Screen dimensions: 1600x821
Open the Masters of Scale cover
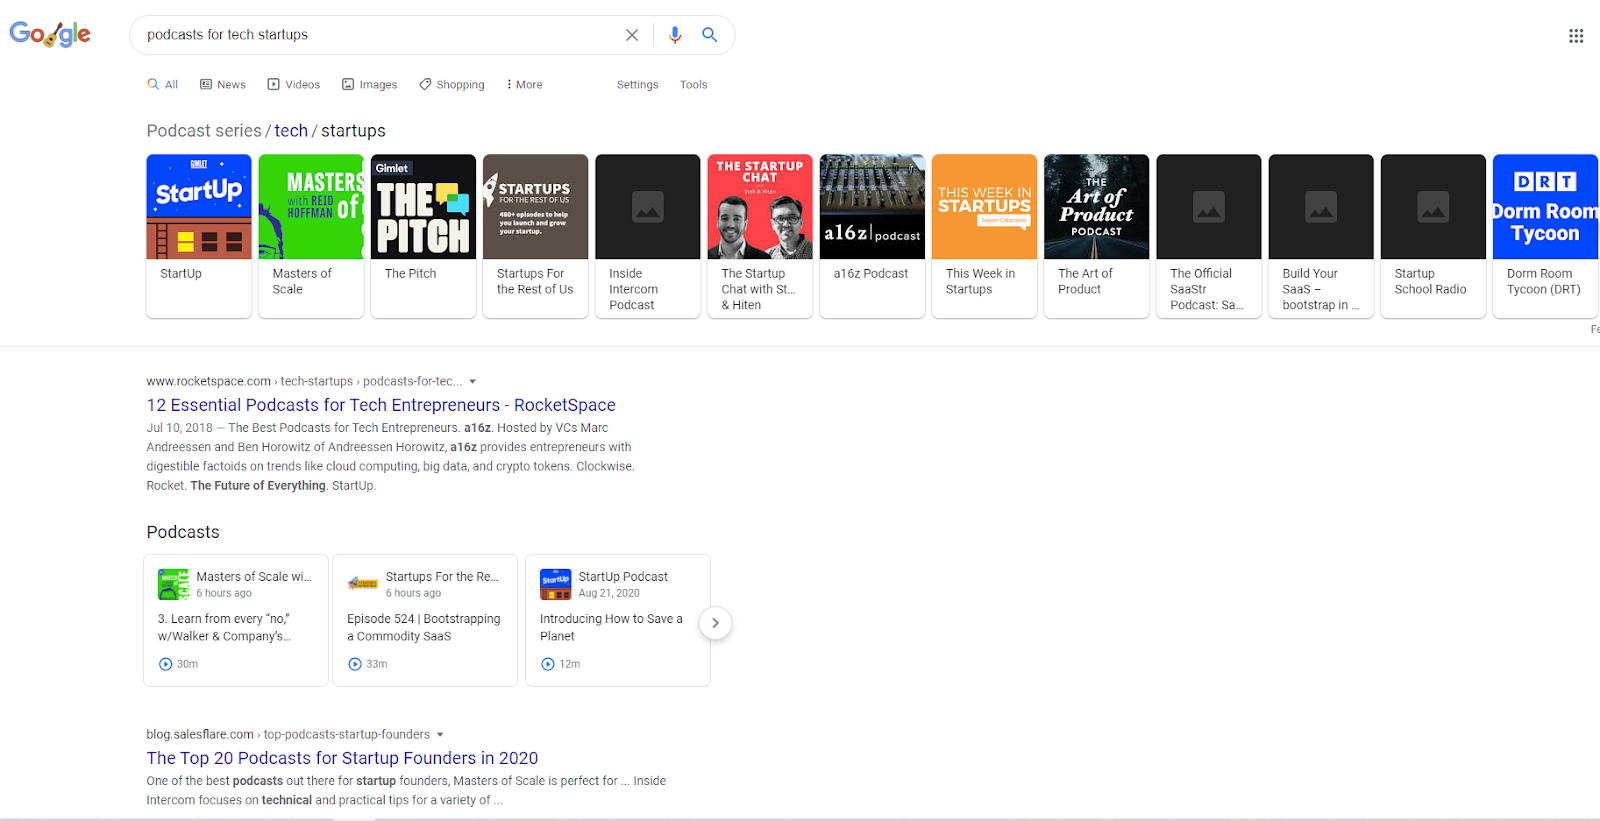click(x=311, y=207)
